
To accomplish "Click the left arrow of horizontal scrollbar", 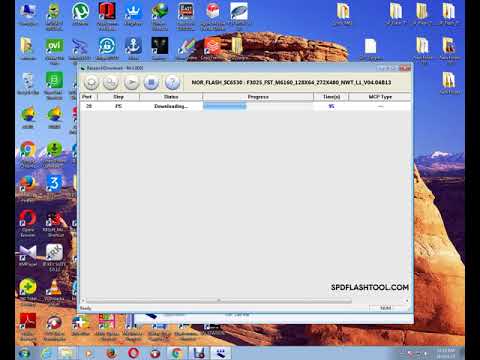I will tap(83, 301).
